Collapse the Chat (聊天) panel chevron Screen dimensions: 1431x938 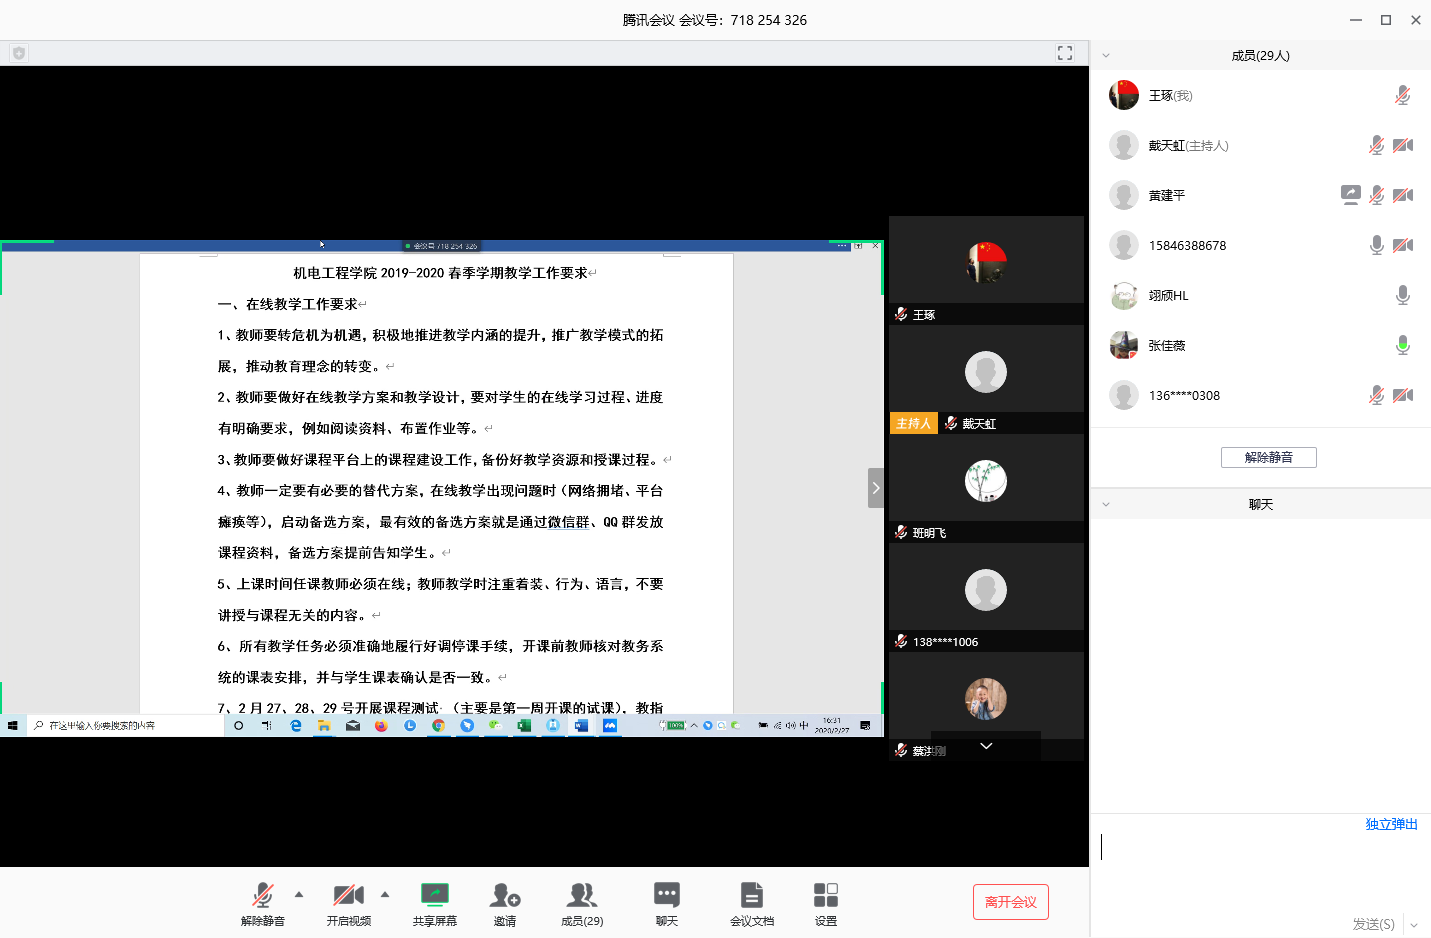(x=1106, y=505)
